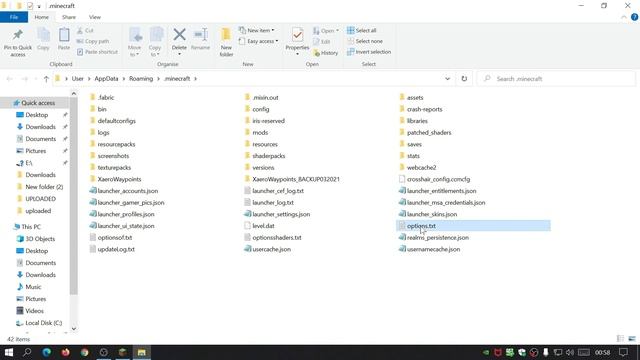
Task: Select the optionsof.txt file
Action: [114, 238]
